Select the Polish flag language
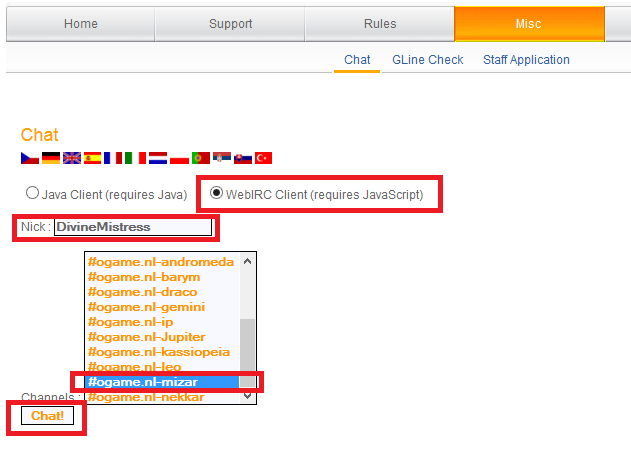Image resolution: width=631 pixels, height=476 pixels. [x=179, y=158]
